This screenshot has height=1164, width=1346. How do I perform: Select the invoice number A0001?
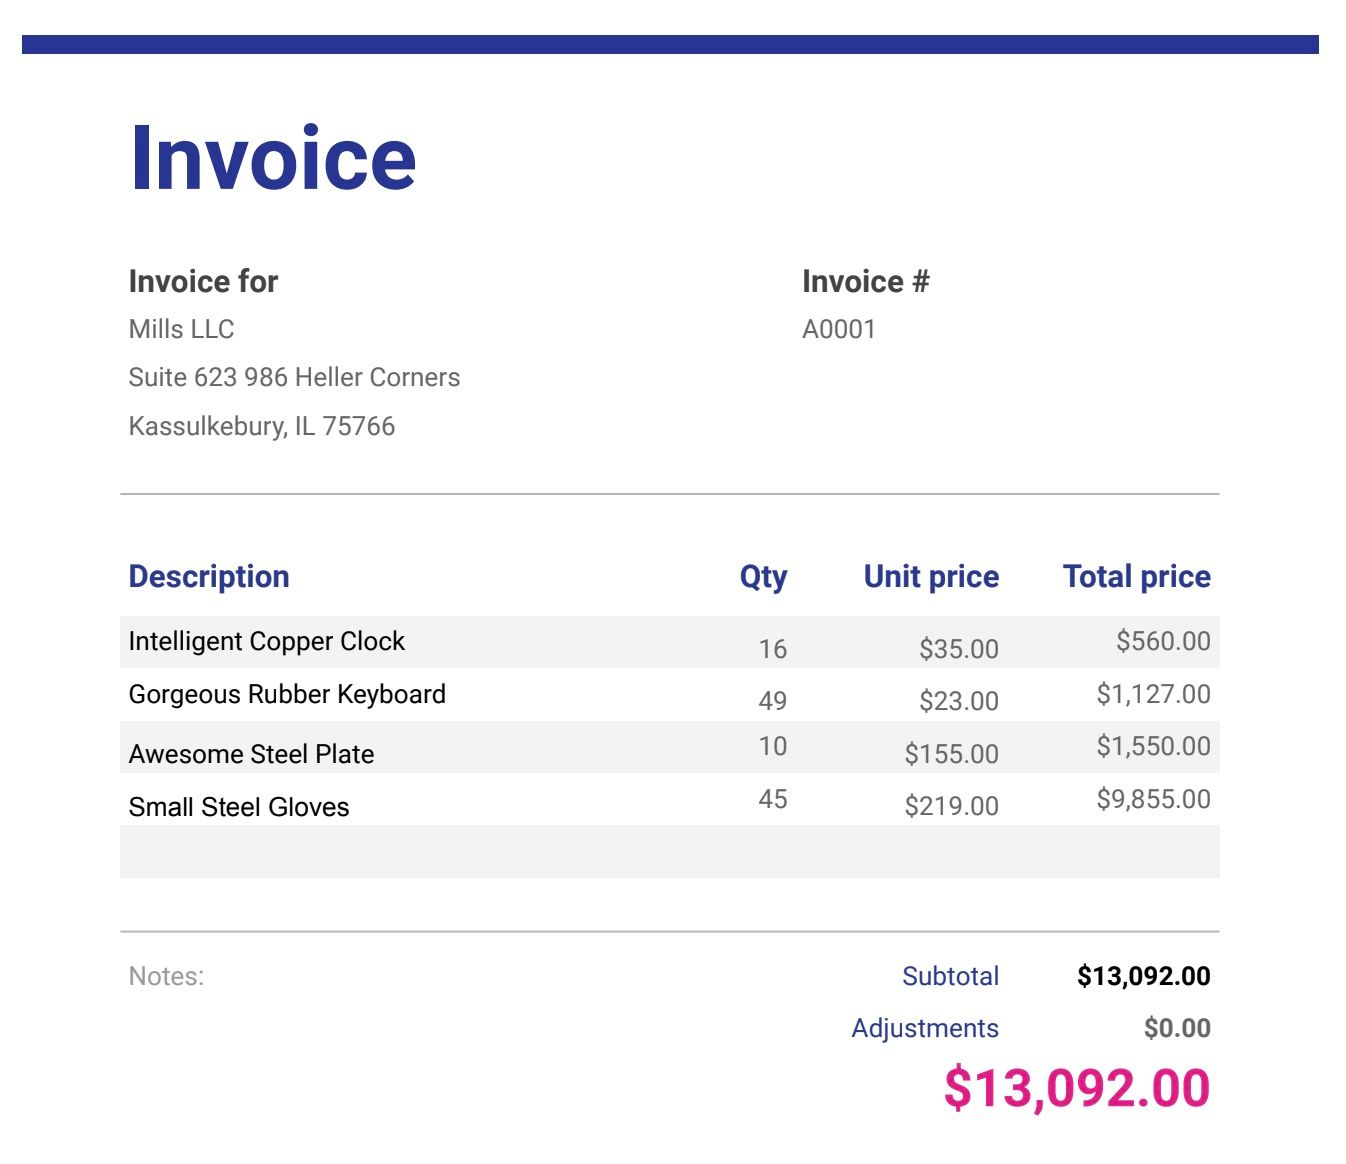click(x=838, y=329)
